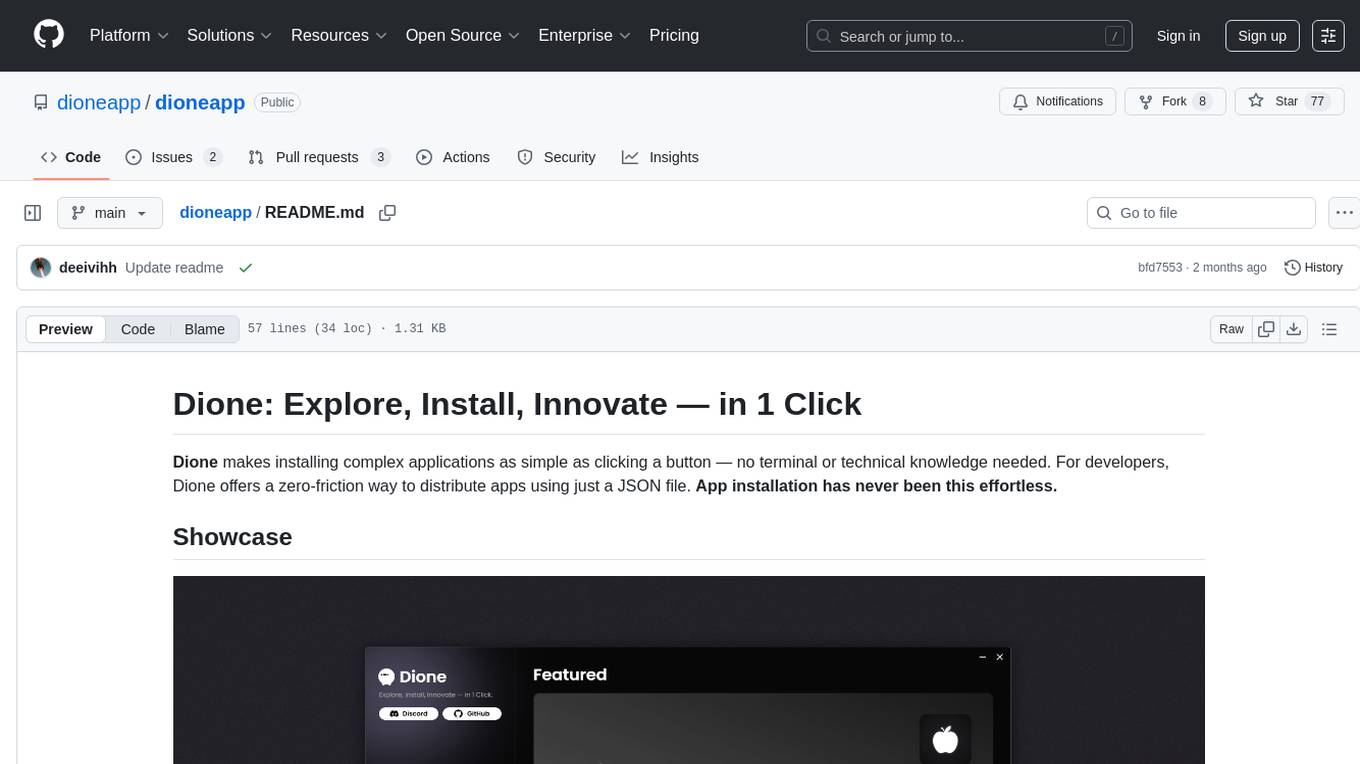Open the Pull requests tab
Image resolution: width=1360 pixels, height=764 pixels.
[x=318, y=157]
